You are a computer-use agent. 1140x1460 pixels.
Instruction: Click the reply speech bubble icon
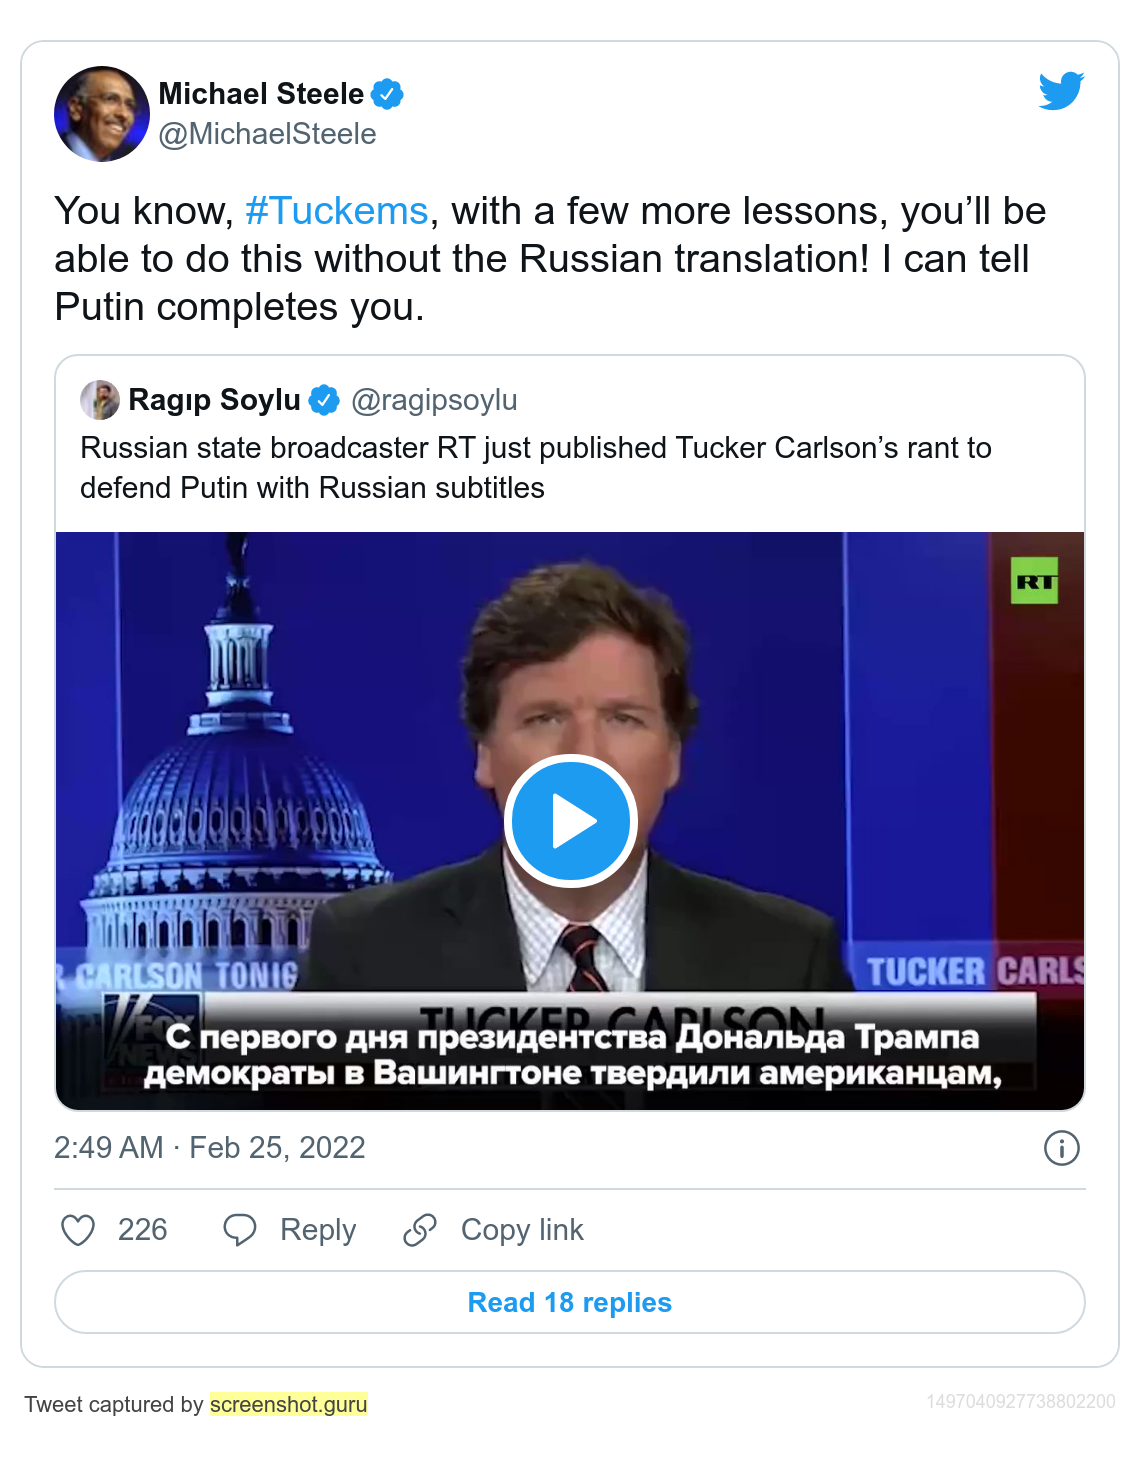click(240, 1230)
